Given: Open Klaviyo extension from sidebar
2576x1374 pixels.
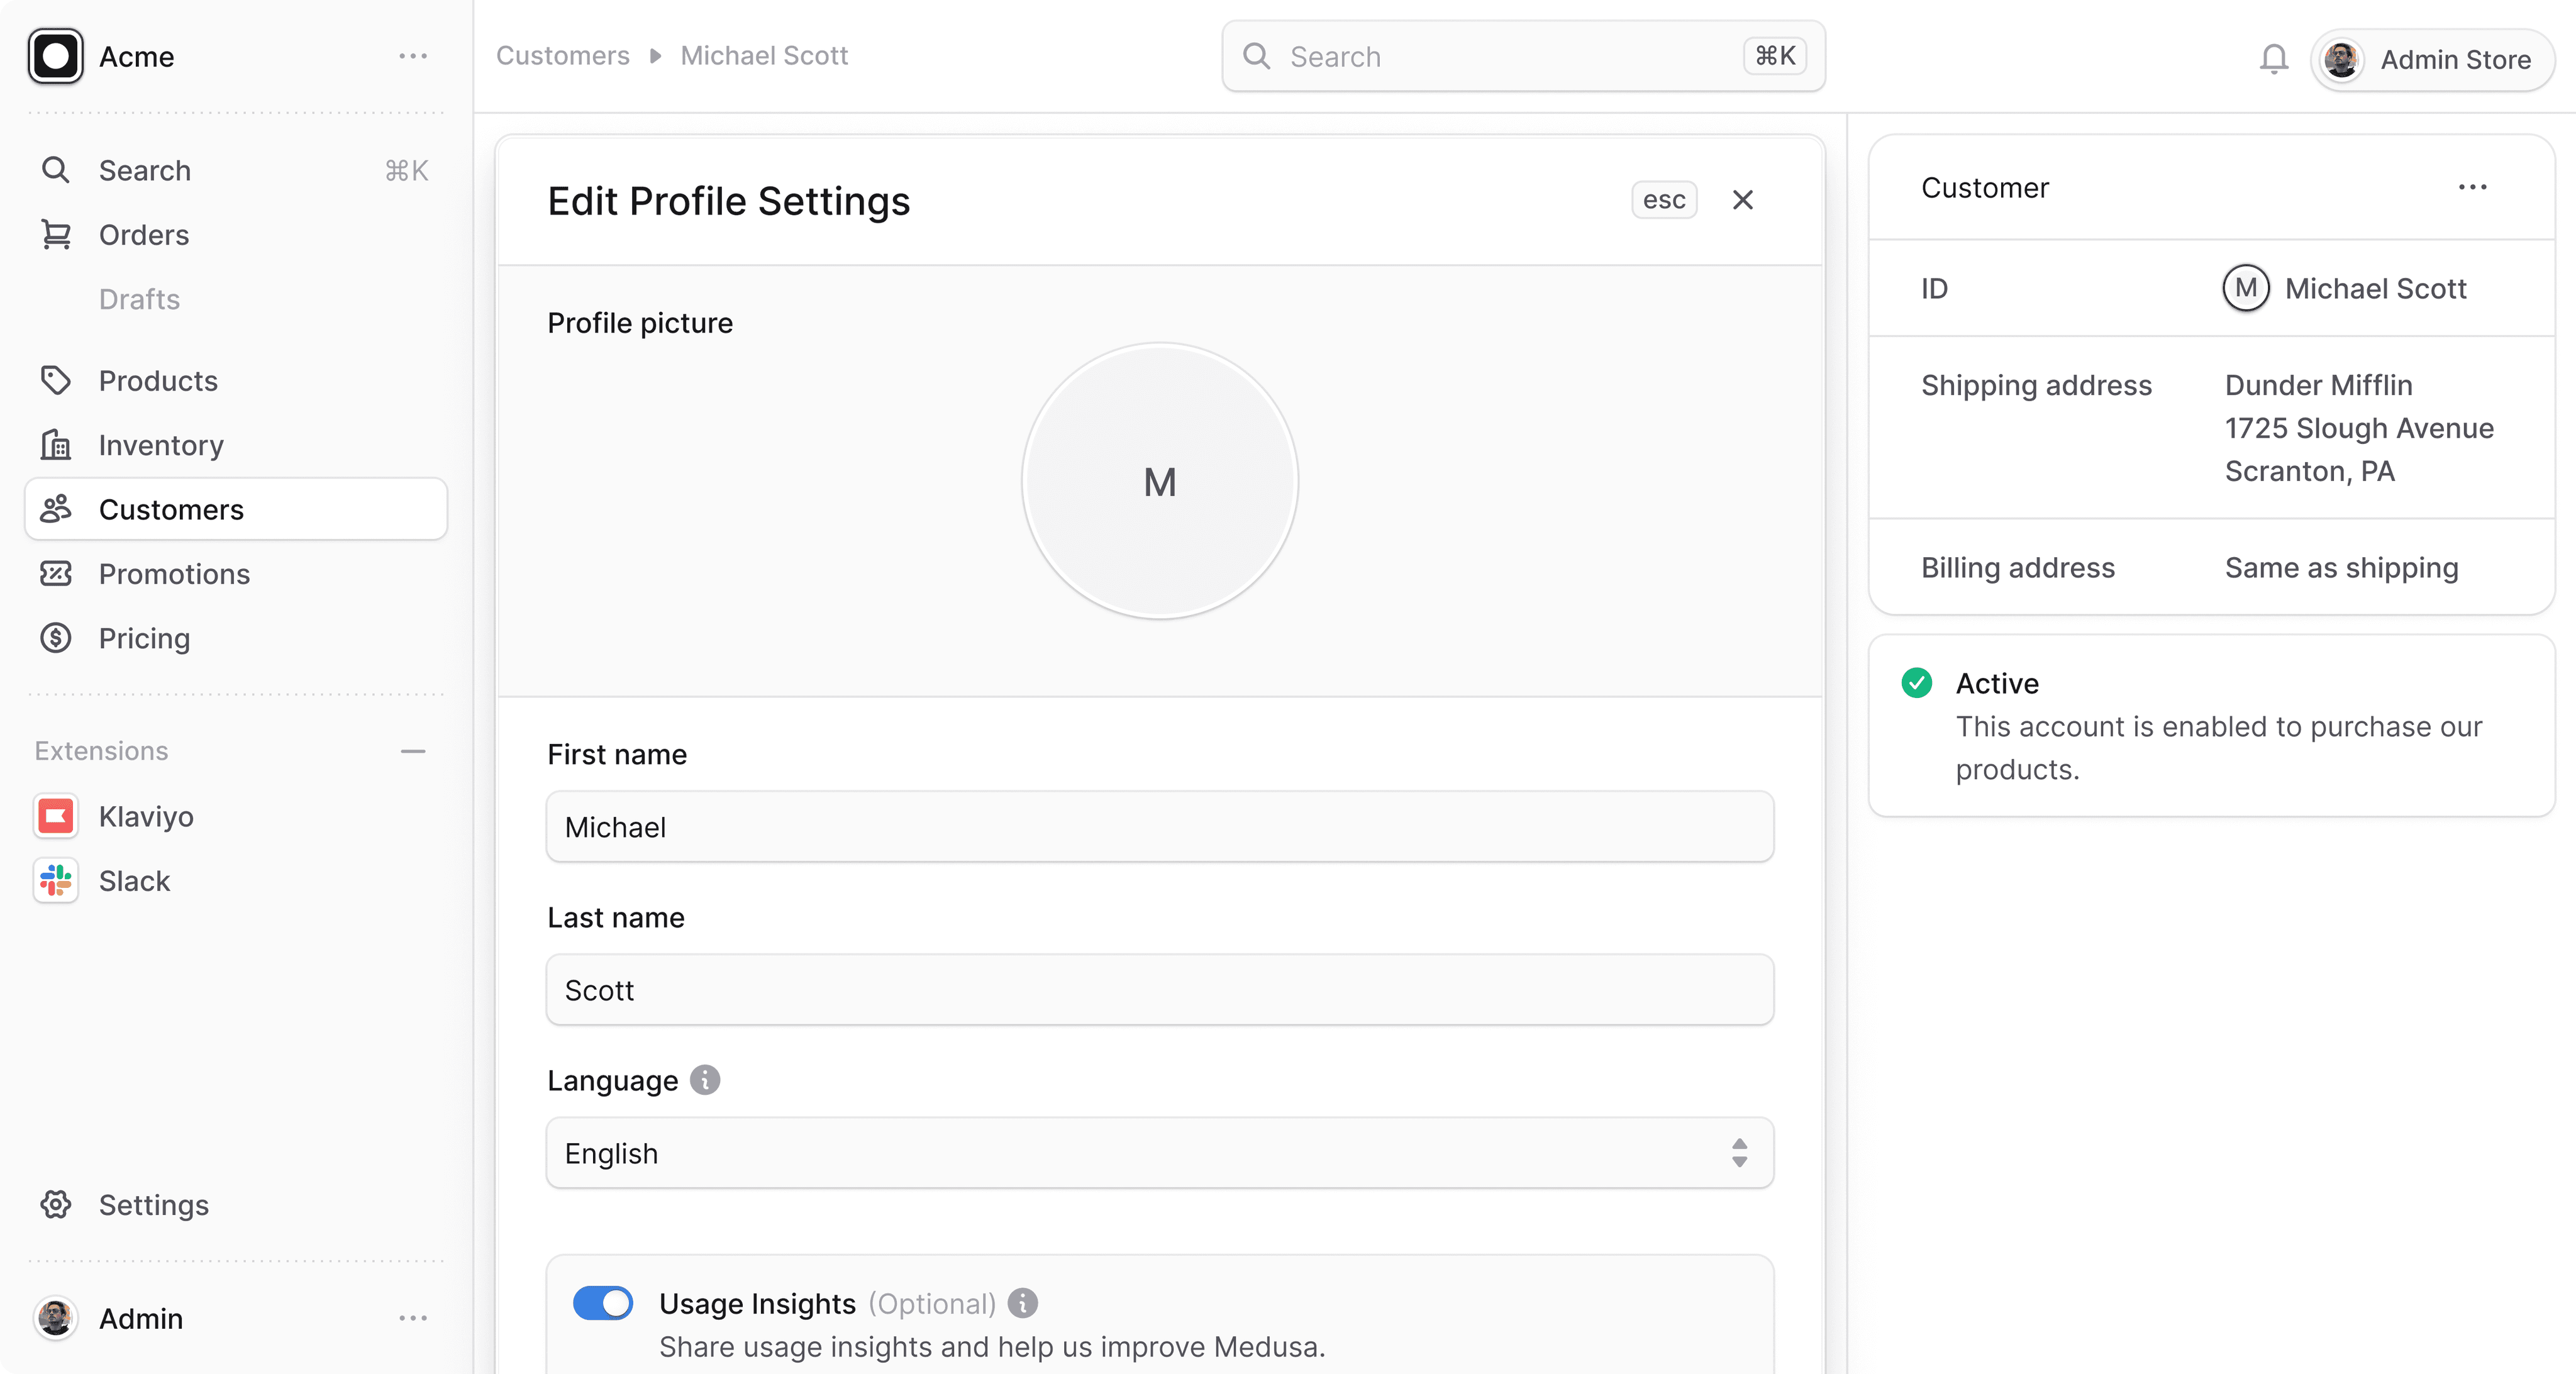Looking at the screenshot, I should pyautogui.click(x=145, y=817).
